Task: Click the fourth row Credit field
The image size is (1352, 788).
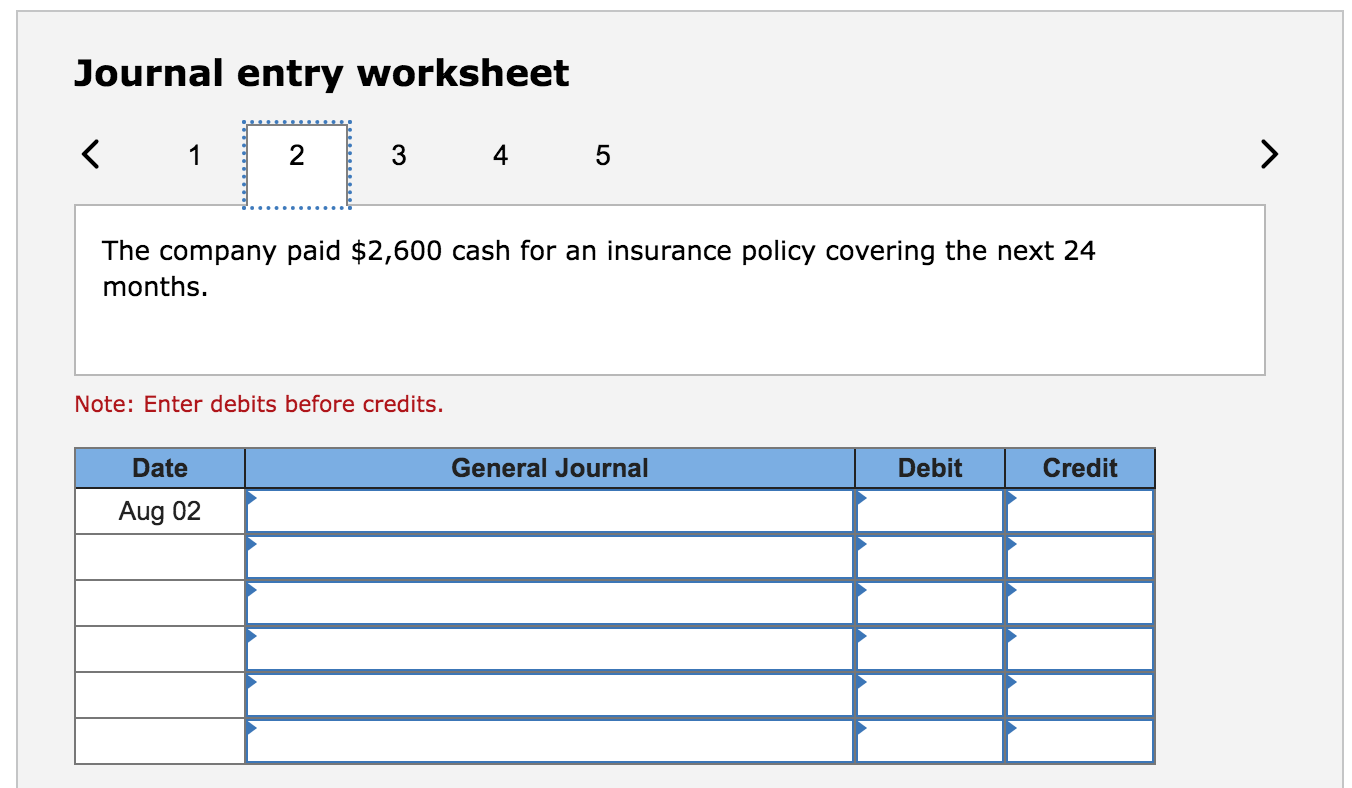Action: coord(1080,649)
